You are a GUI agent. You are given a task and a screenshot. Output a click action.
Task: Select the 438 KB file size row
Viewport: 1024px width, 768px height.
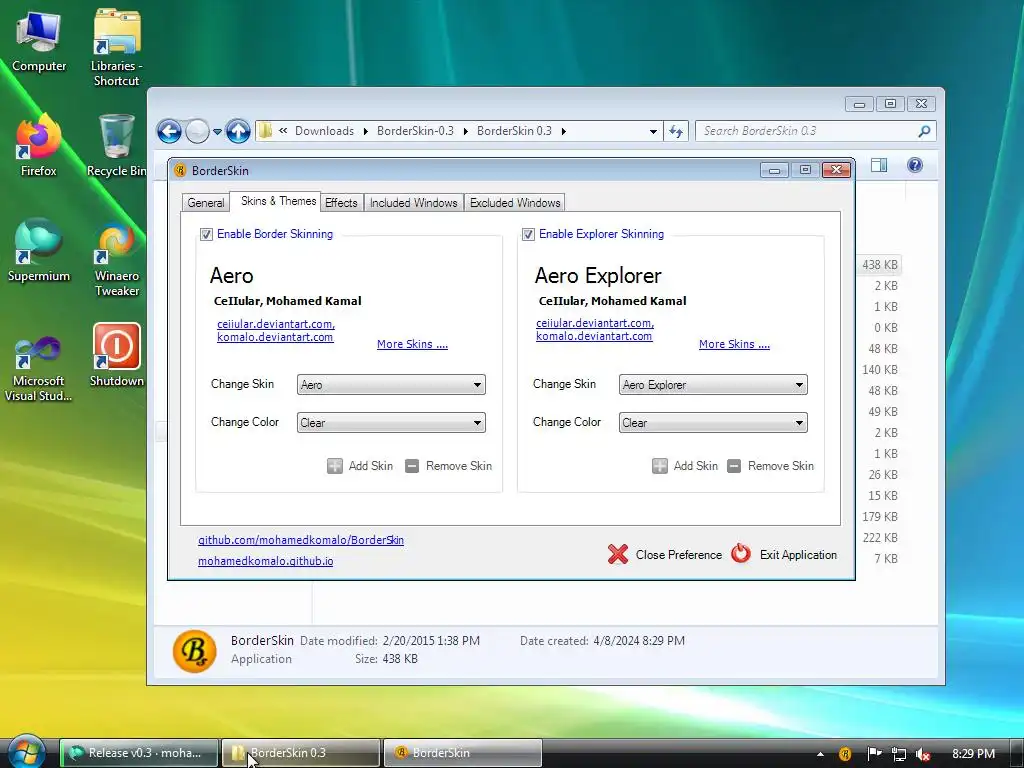click(x=880, y=265)
